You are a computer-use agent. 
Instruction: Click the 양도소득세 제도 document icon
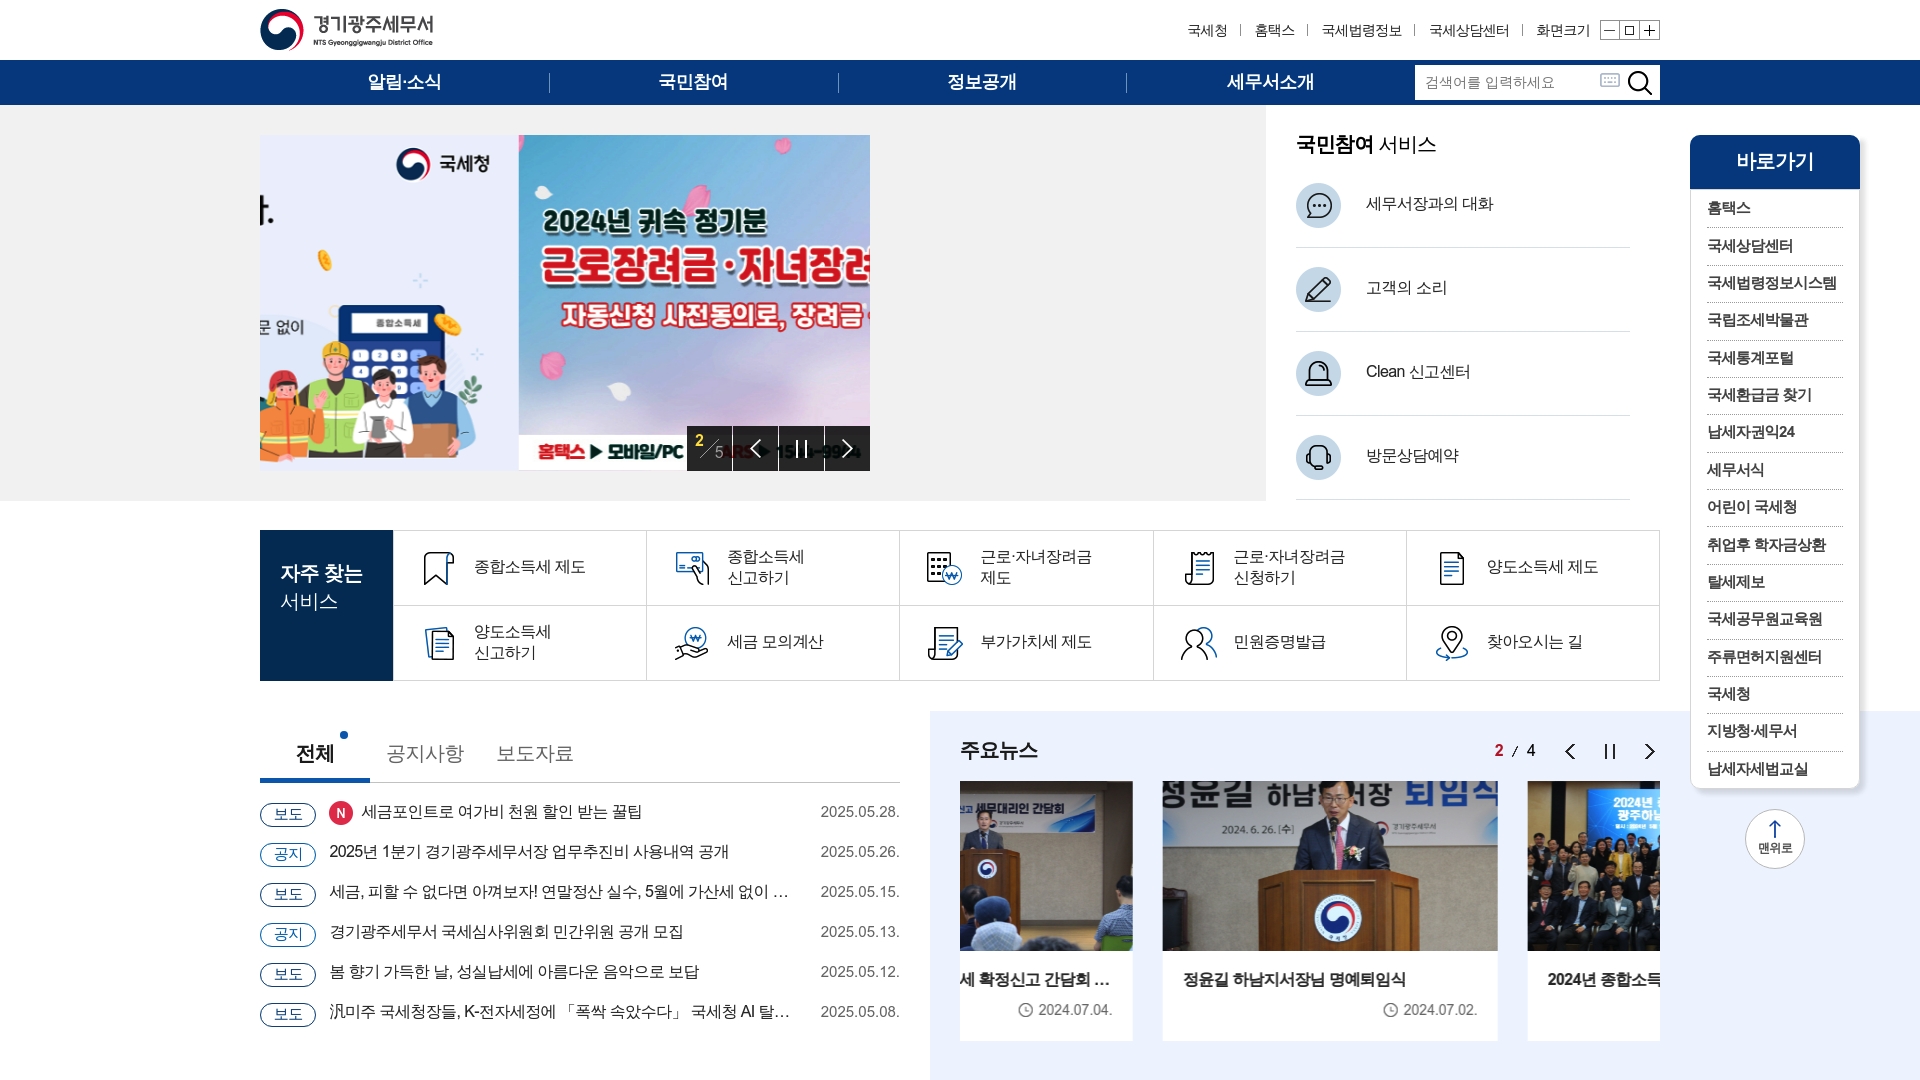coord(1452,568)
